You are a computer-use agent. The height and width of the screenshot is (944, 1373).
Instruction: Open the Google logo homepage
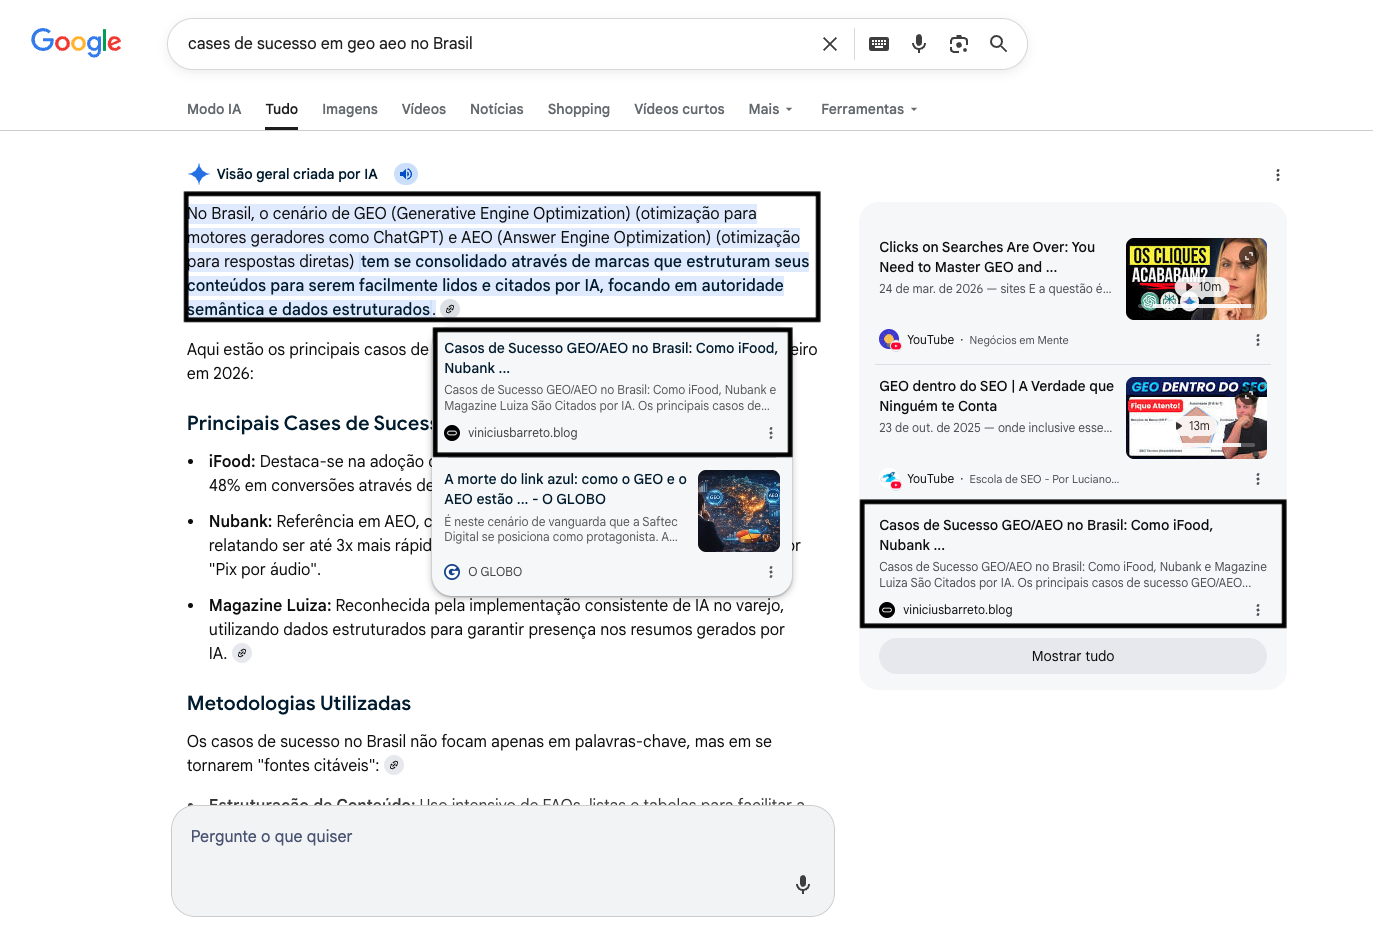[76, 42]
